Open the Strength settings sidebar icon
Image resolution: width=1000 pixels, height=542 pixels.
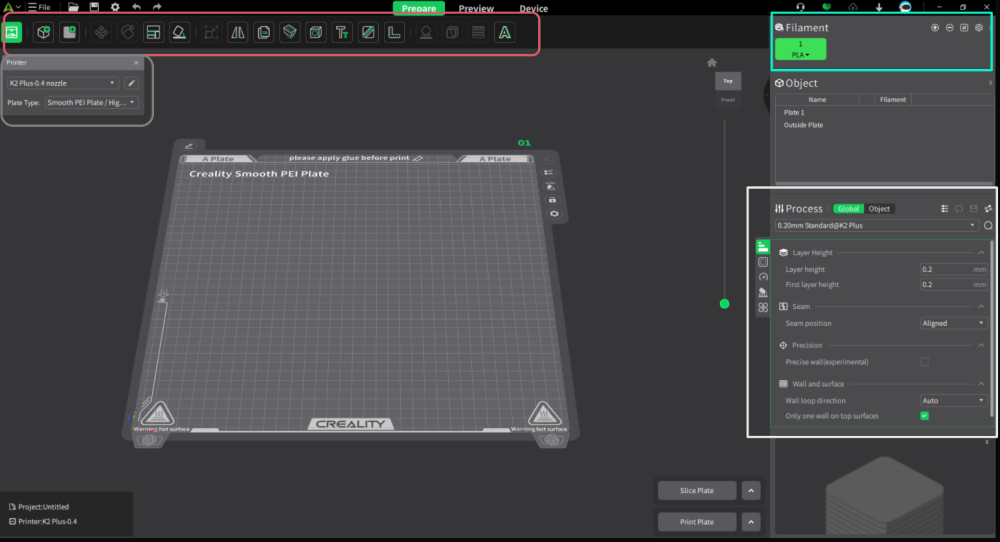coord(763,262)
